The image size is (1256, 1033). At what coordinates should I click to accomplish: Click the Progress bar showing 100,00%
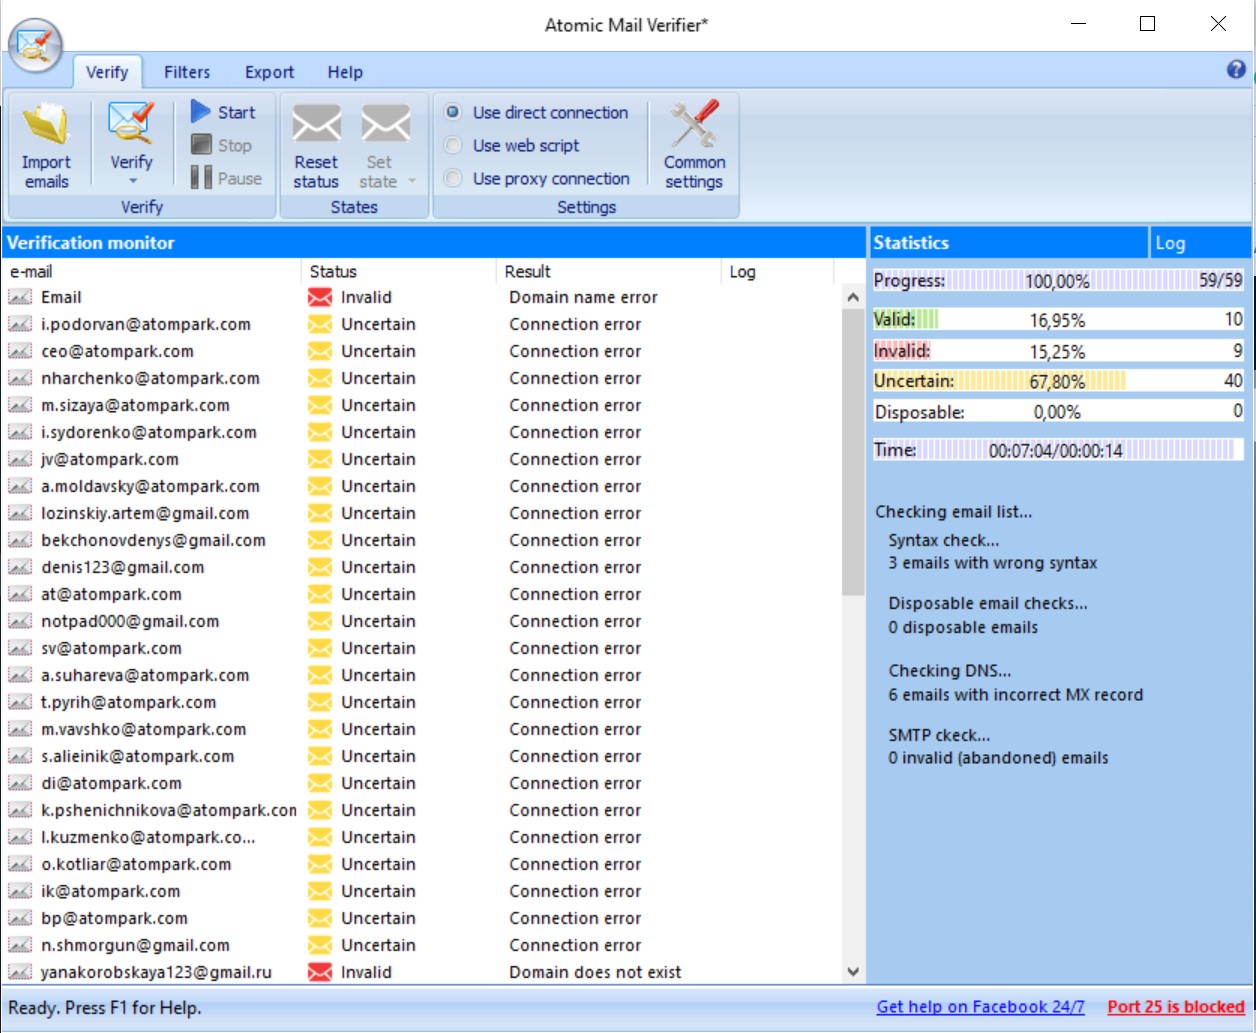pyautogui.click(x=1058, y=281)
